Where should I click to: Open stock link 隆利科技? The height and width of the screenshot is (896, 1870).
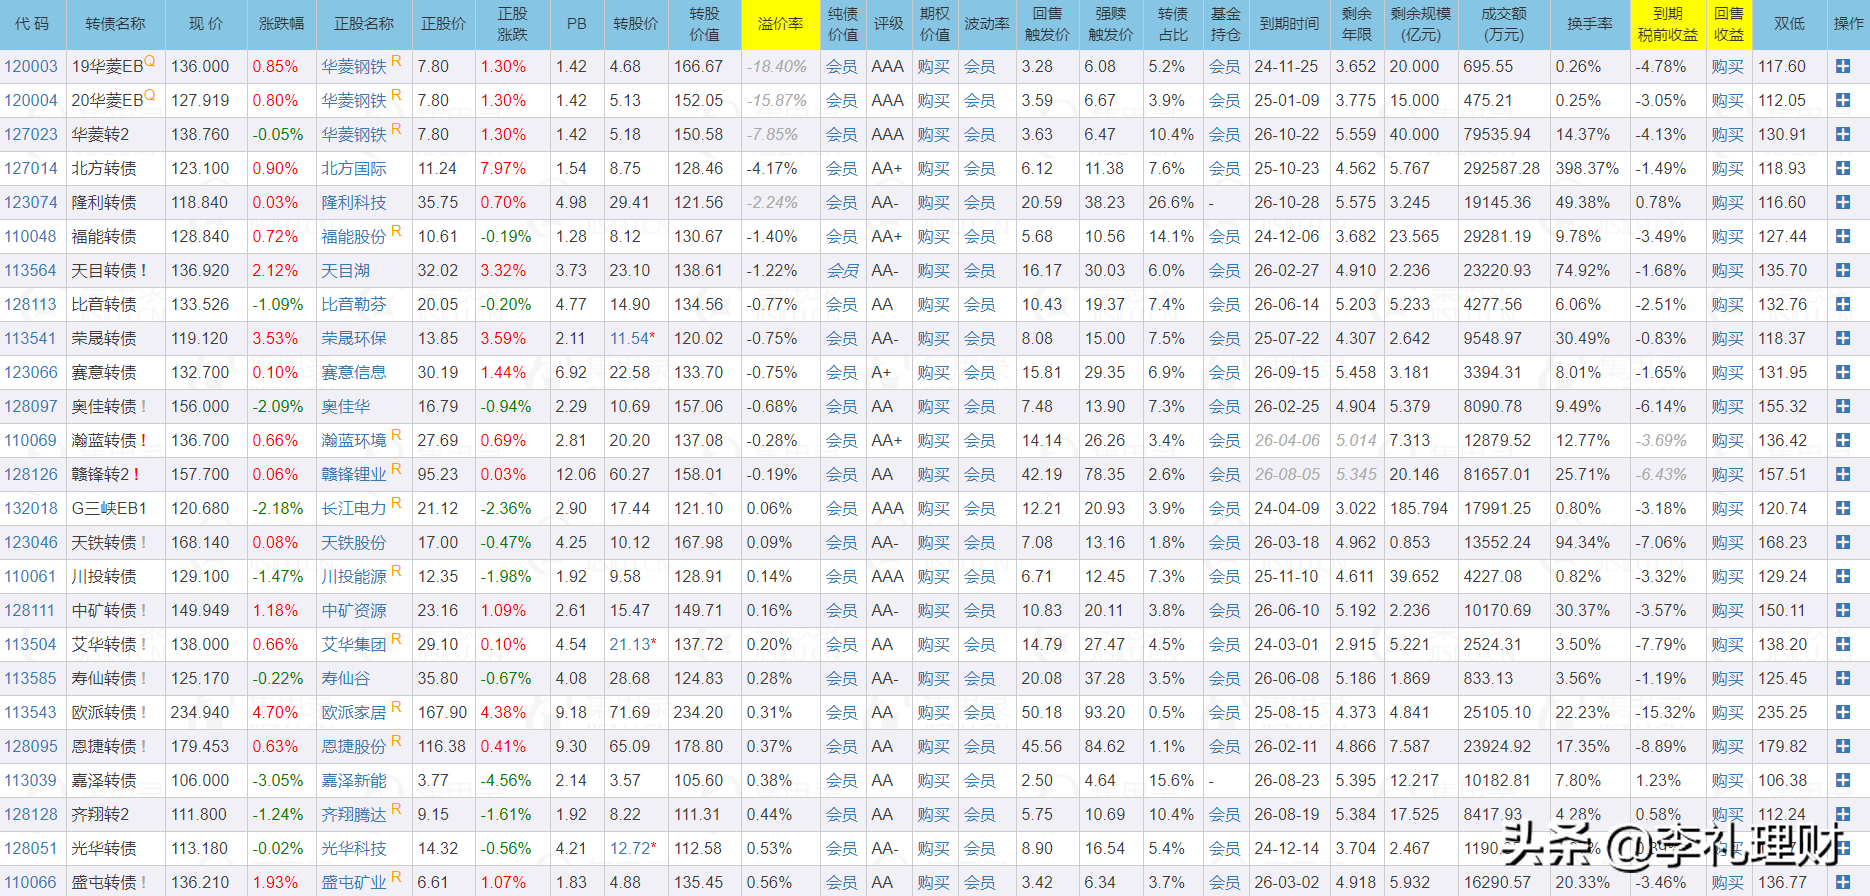(x=354, y=203)
